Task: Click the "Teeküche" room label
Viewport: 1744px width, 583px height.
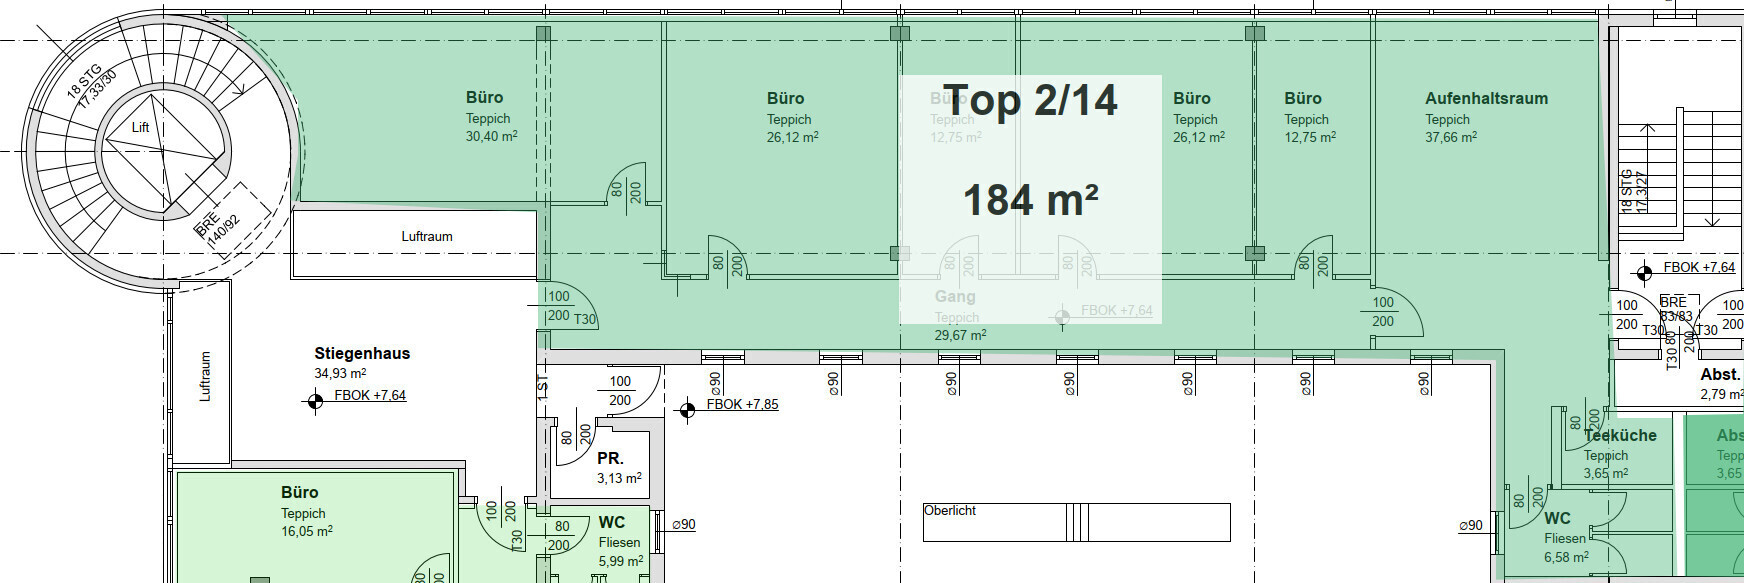Action: coord(1620,435)
